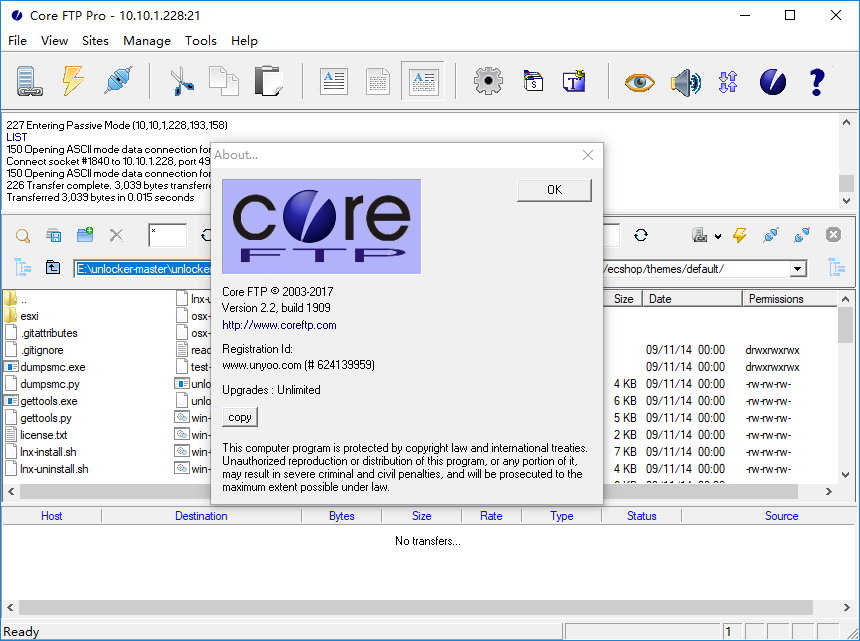
Task: Click the Cut scissors icon
Action: tap(182, 81)
